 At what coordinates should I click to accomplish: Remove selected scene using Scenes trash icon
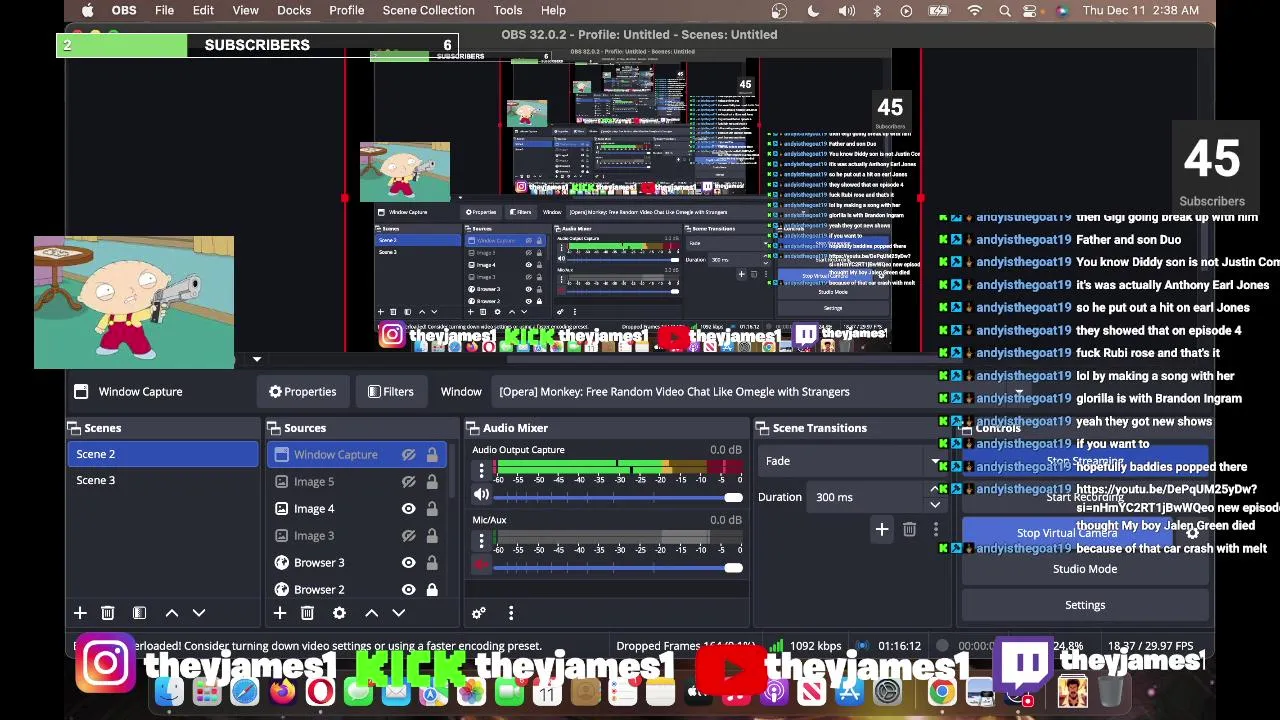(x=108, y=613)
